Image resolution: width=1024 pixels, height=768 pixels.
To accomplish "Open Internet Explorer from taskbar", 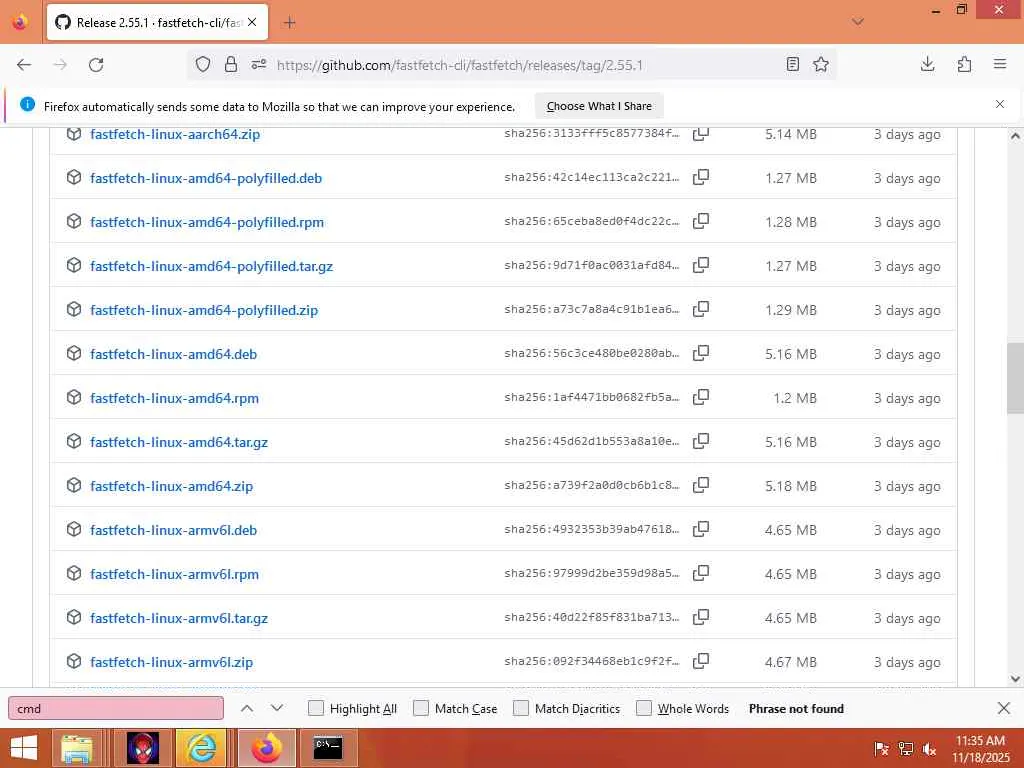I will point(202,748).
